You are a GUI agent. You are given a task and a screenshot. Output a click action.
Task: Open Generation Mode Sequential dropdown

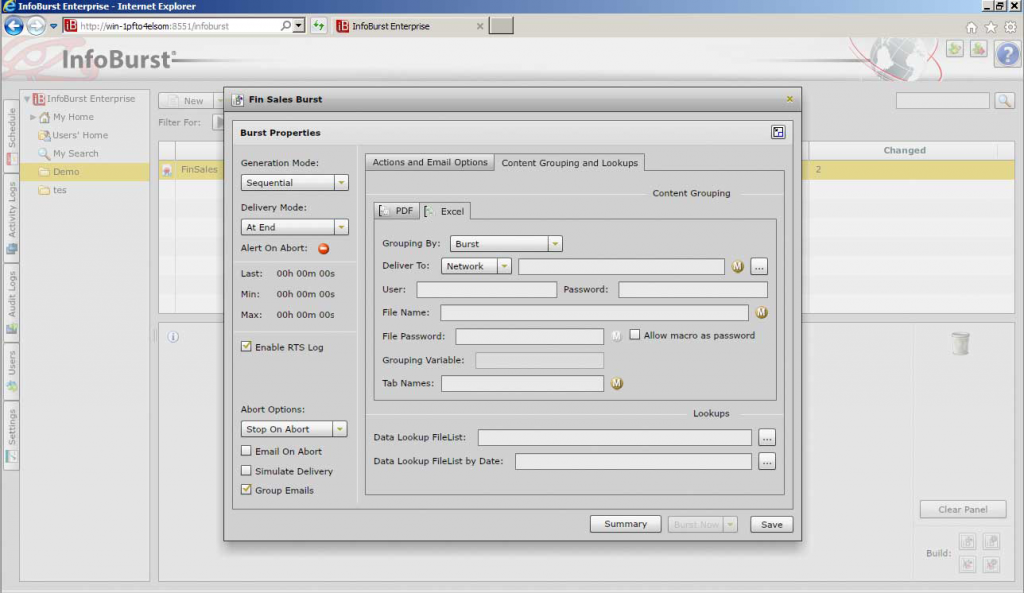point(341,183)
